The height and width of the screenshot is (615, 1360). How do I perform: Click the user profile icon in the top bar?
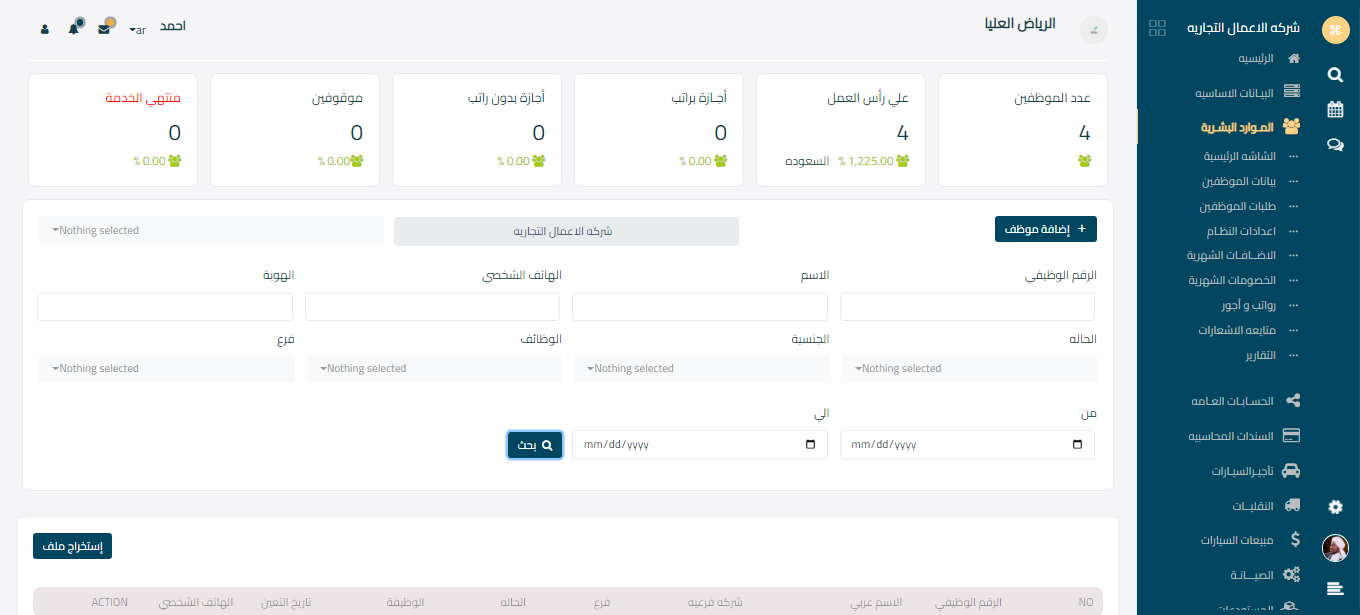point(44,29)
